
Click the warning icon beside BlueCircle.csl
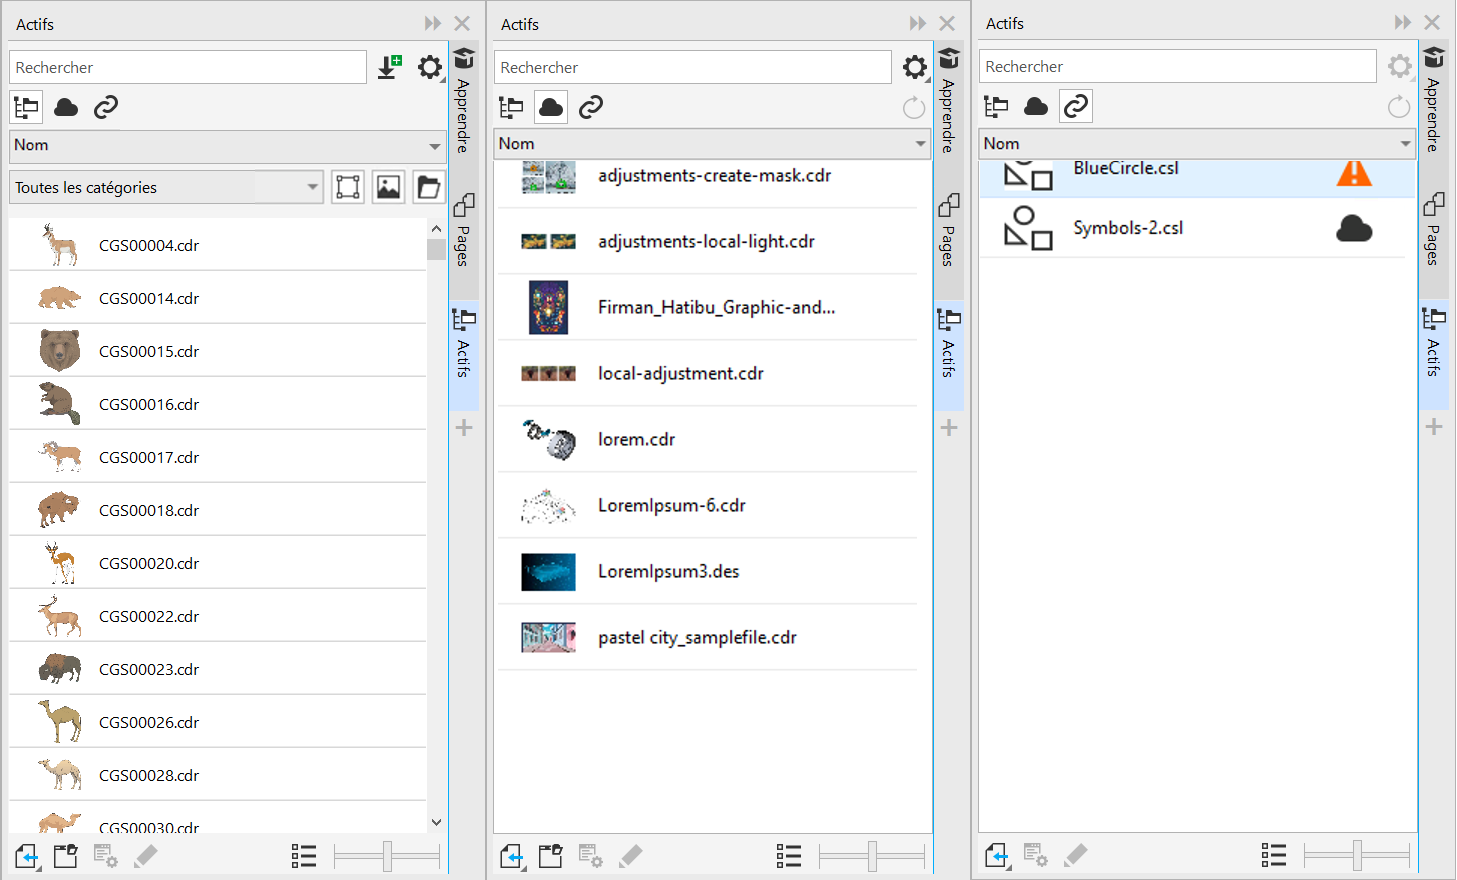click(x=1353, y=173)
